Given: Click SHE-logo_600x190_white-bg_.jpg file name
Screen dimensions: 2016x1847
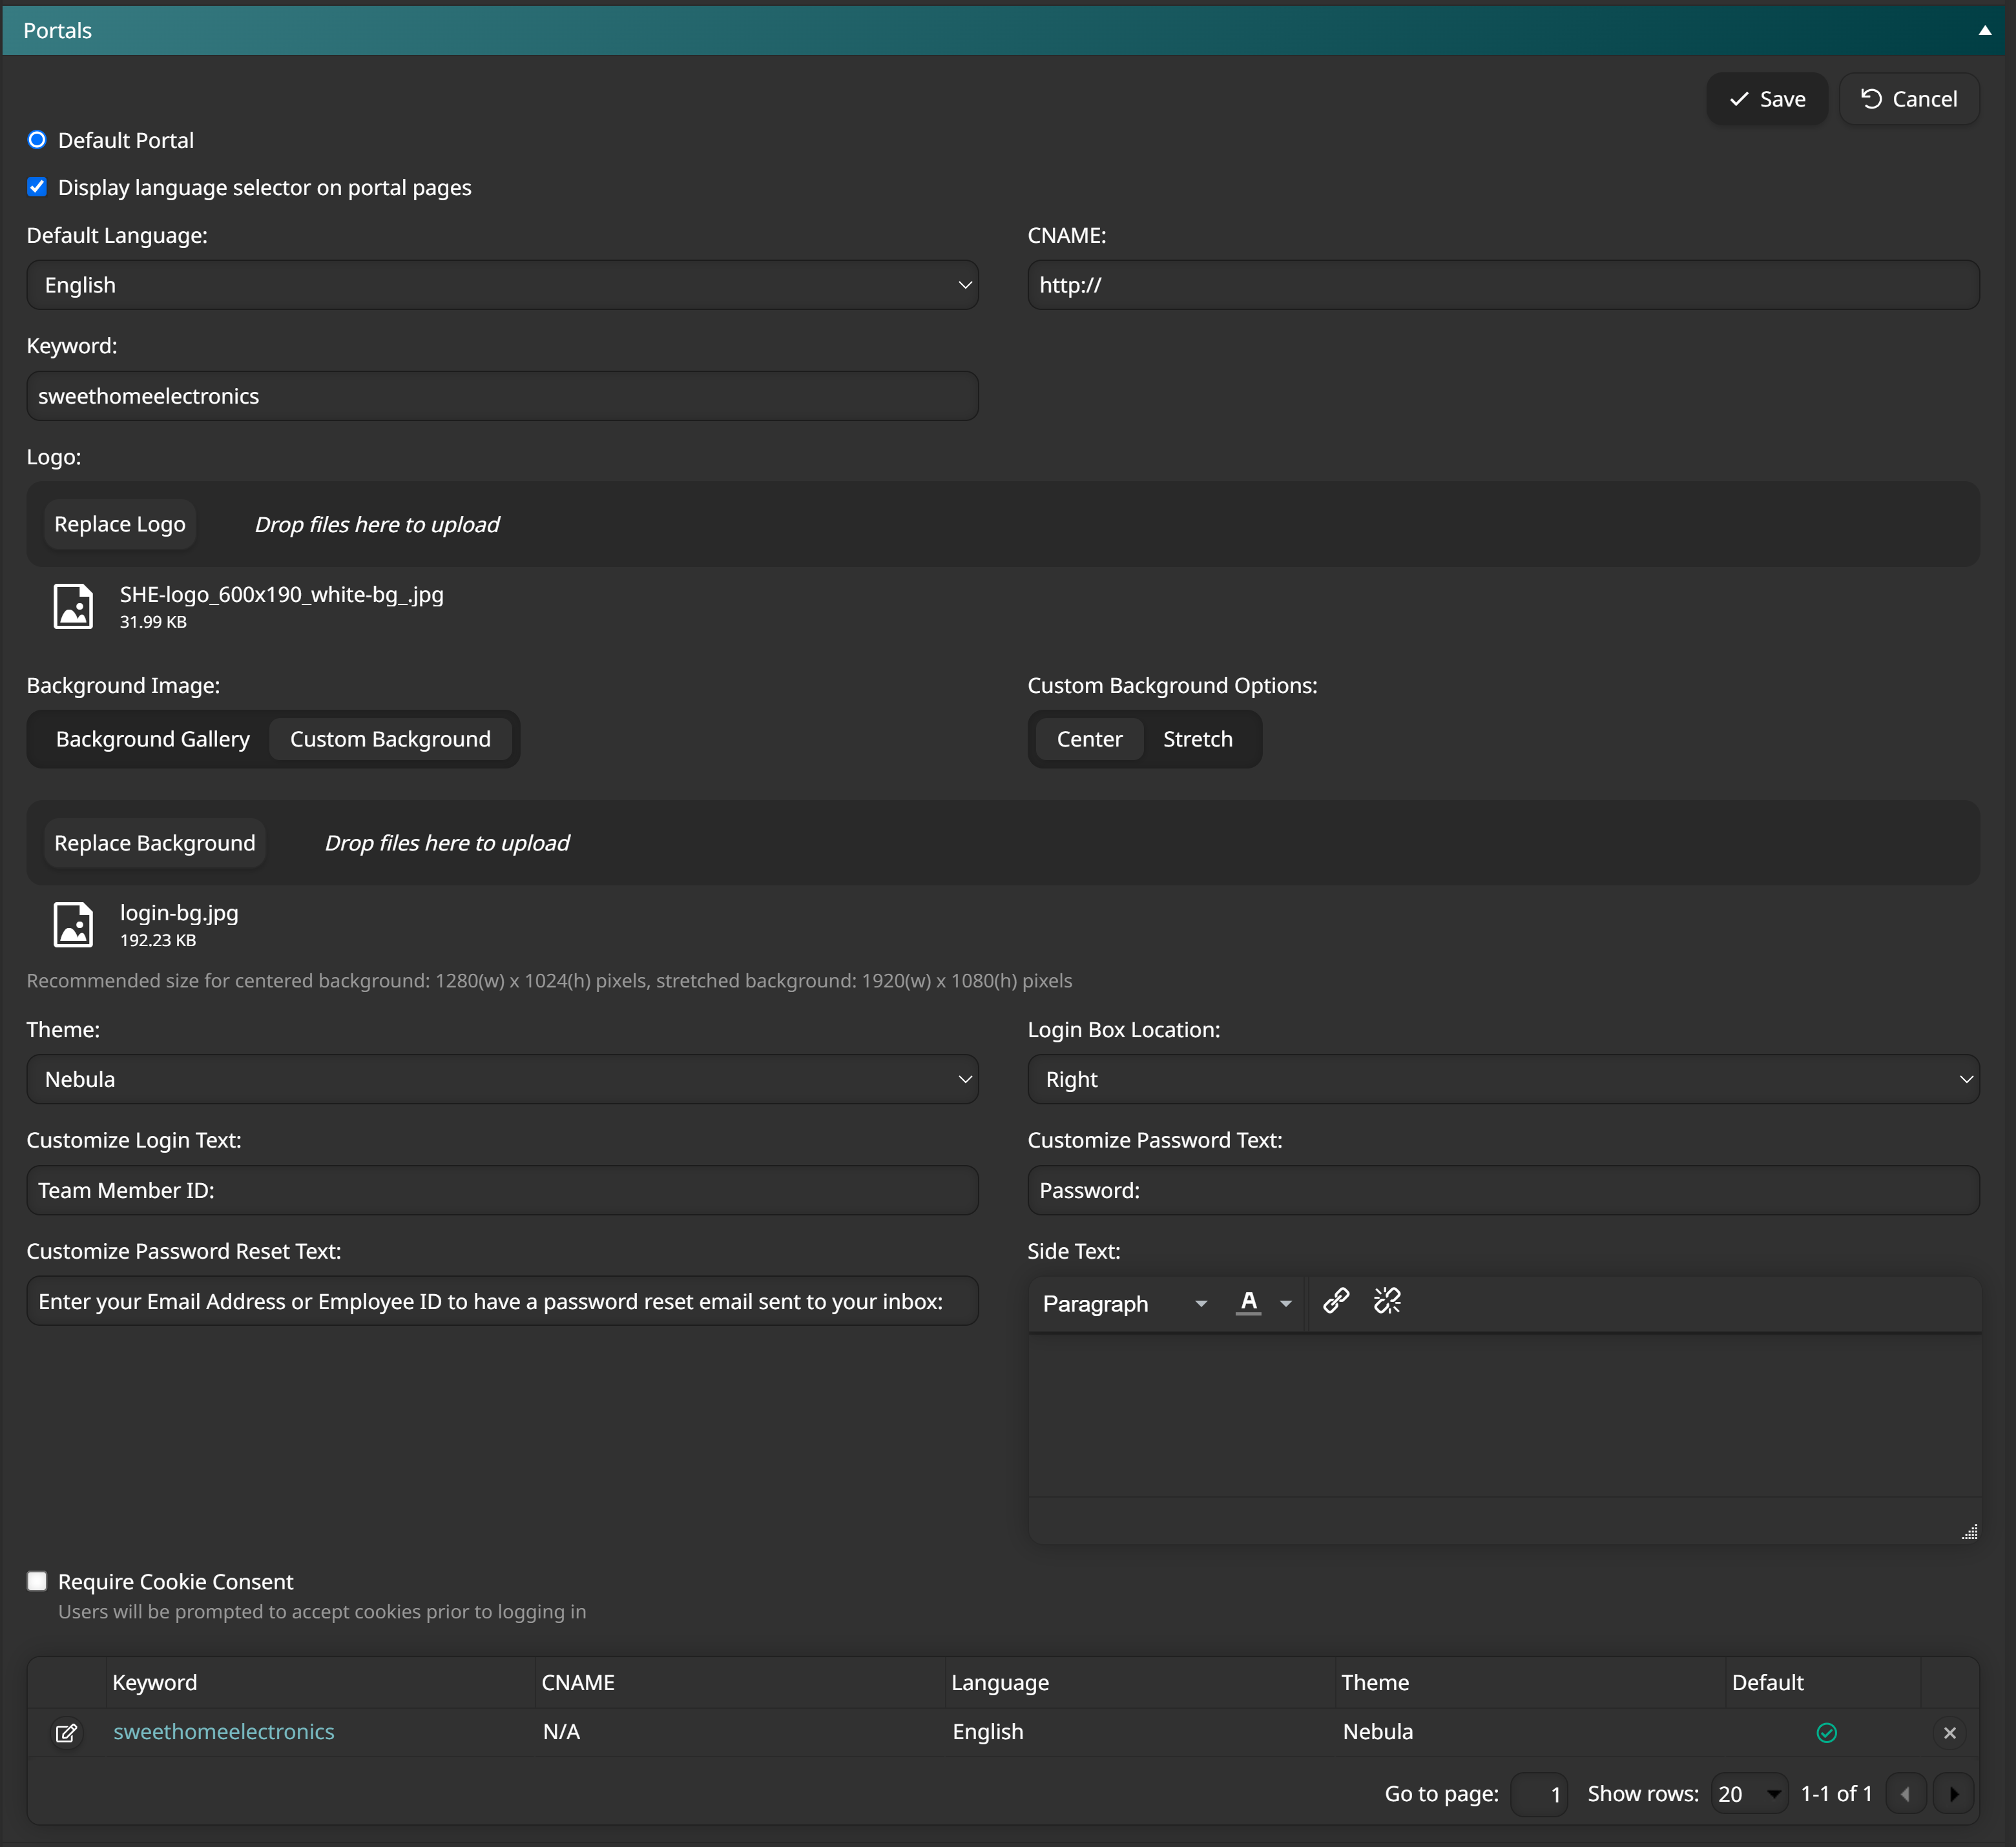Looking at the screenshot, I should 281,594.
